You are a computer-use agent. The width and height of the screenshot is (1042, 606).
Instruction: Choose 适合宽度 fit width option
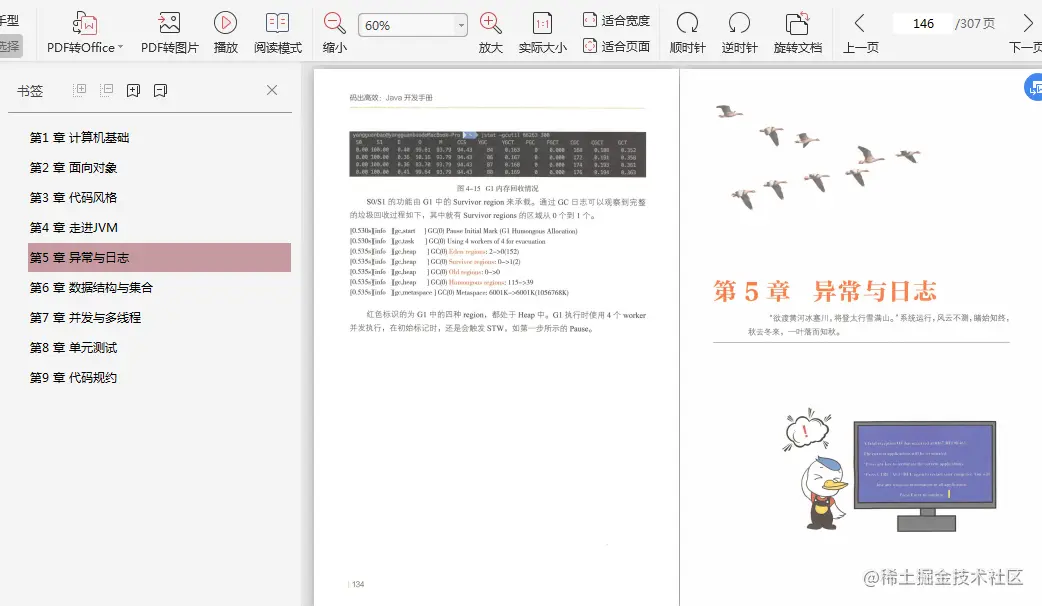616,20
